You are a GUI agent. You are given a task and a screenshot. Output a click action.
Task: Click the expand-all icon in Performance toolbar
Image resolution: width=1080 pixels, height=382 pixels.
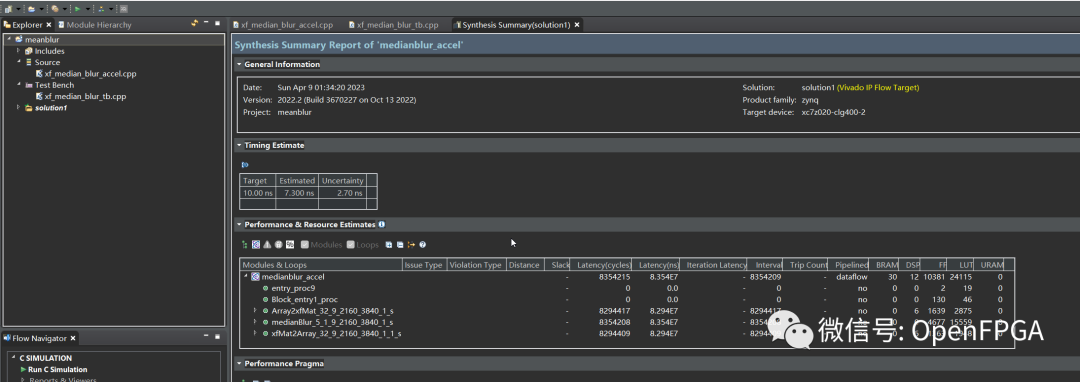pos(389,244)
